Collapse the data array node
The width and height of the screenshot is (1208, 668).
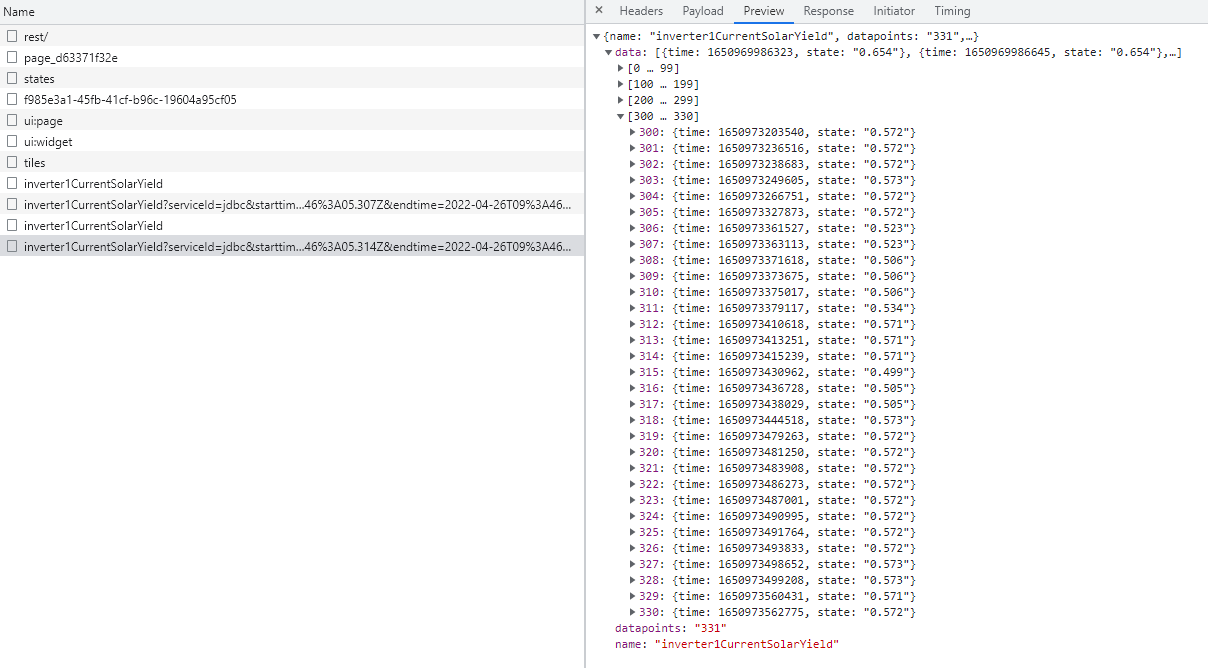click(609, 52)
